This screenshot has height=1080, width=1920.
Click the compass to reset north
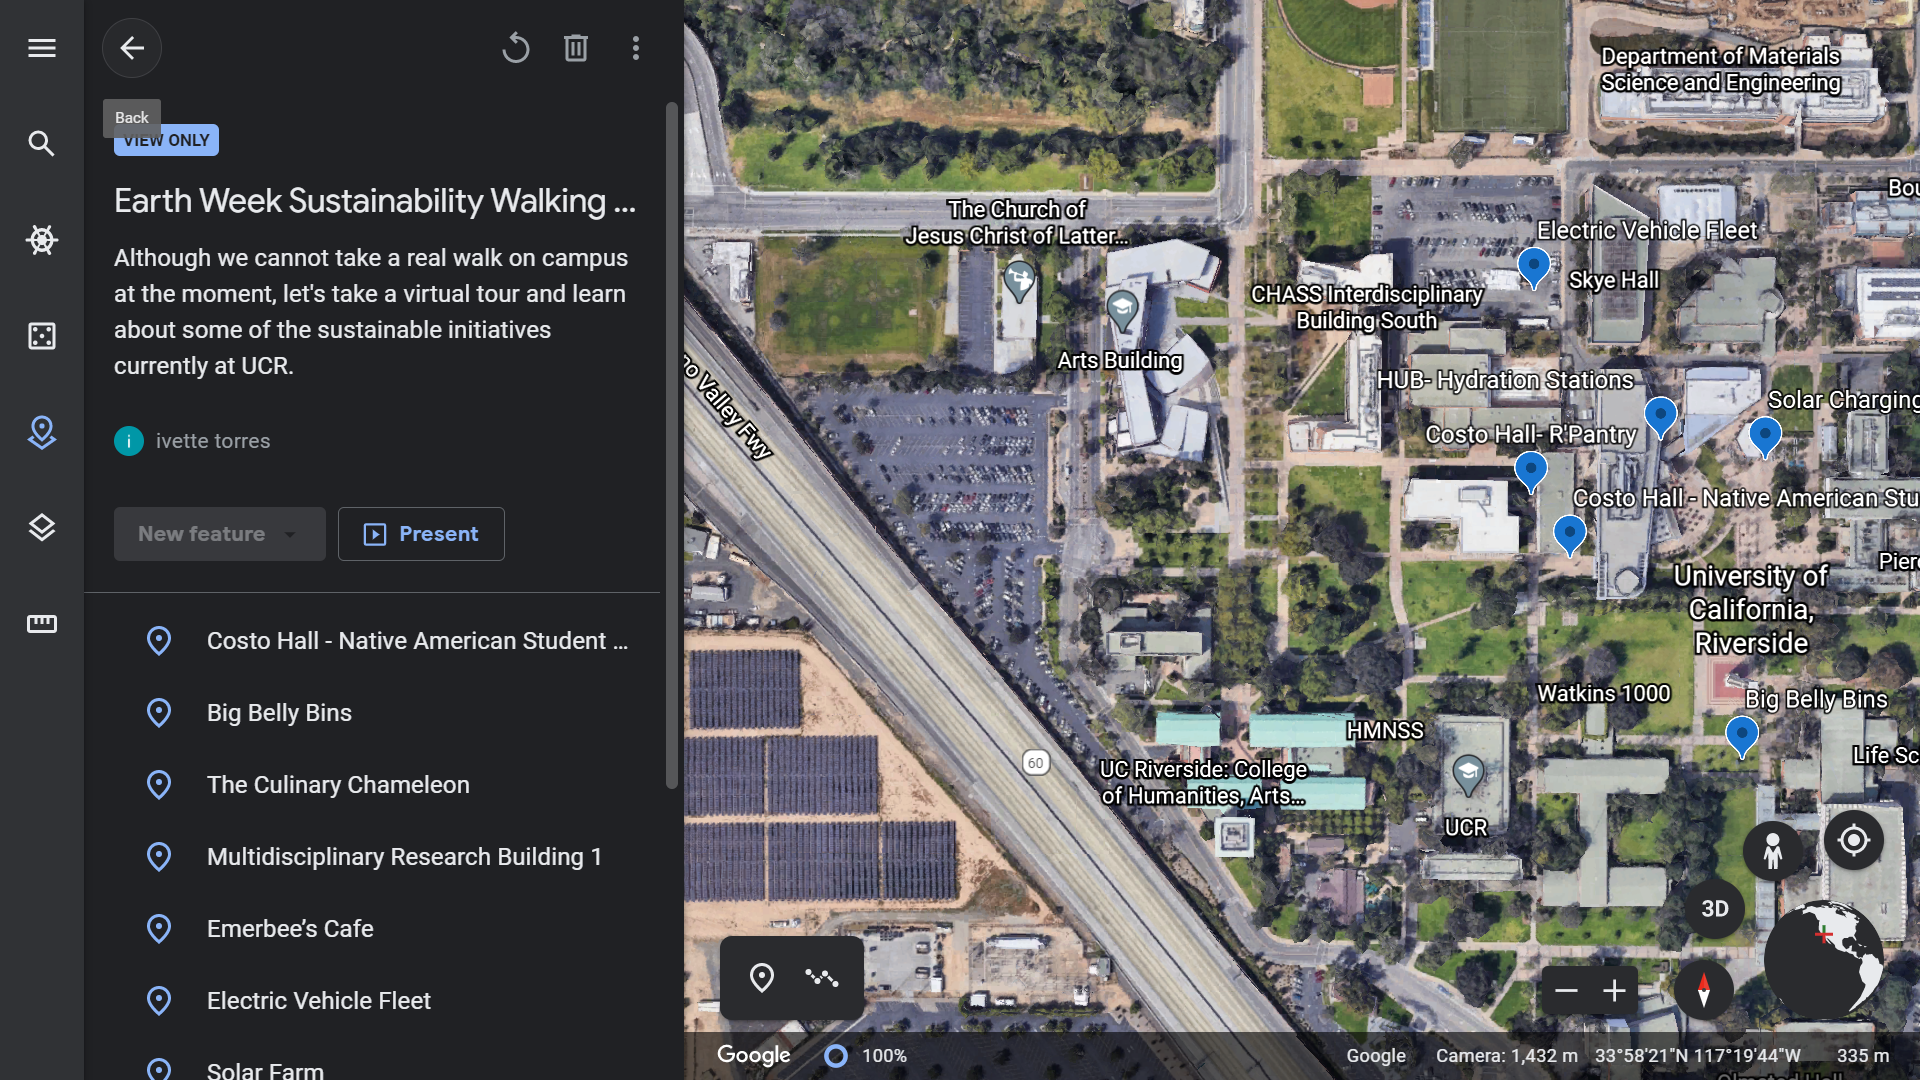[x=1703, y=990]
